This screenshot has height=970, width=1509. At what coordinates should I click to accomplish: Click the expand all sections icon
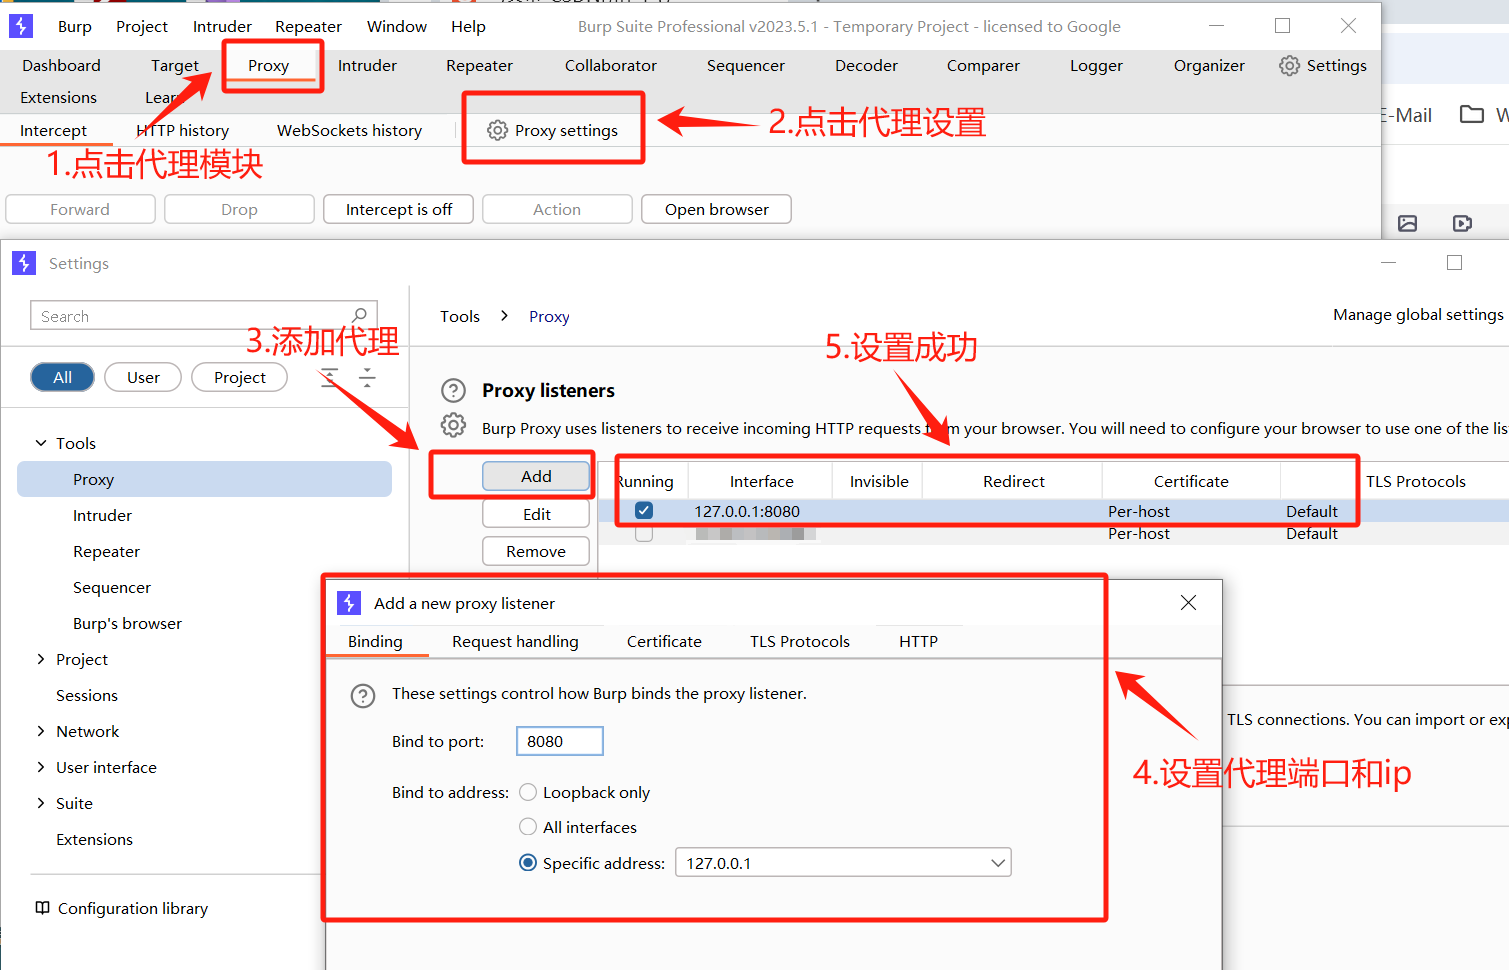pyautogui.click(x=330, y=377)
